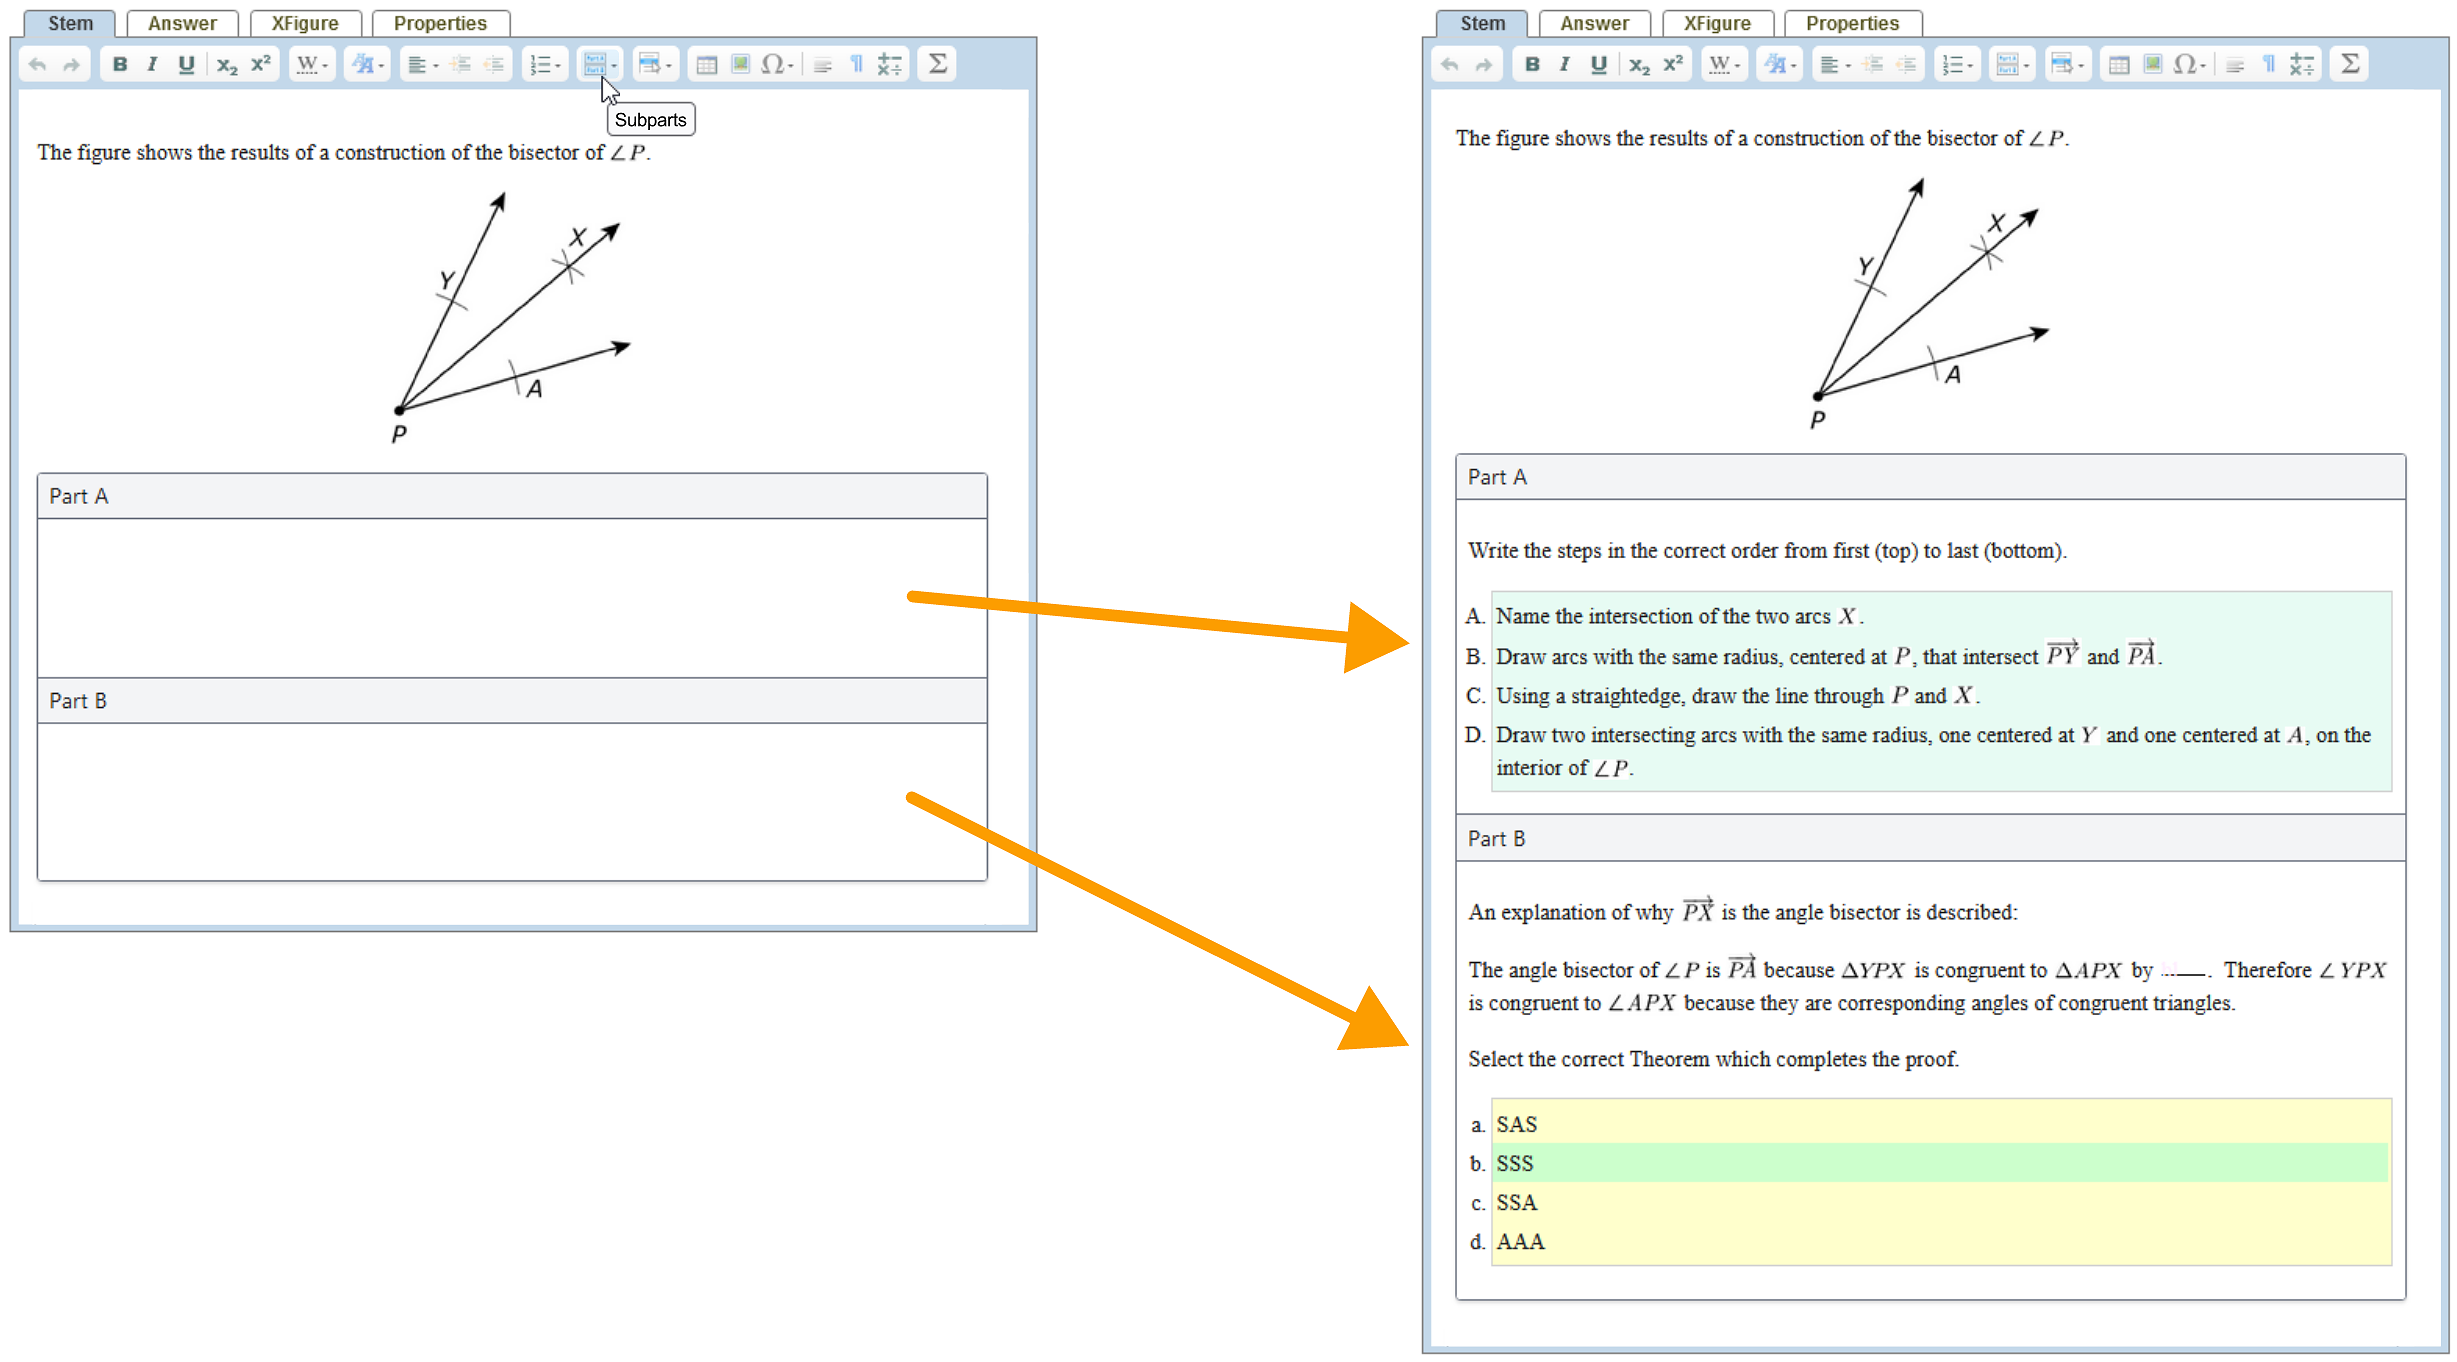Toggle Underline in the left editor toolbar
Image resolution: width=2457 pixels, height=1362 pixels.
coord(186,65)
